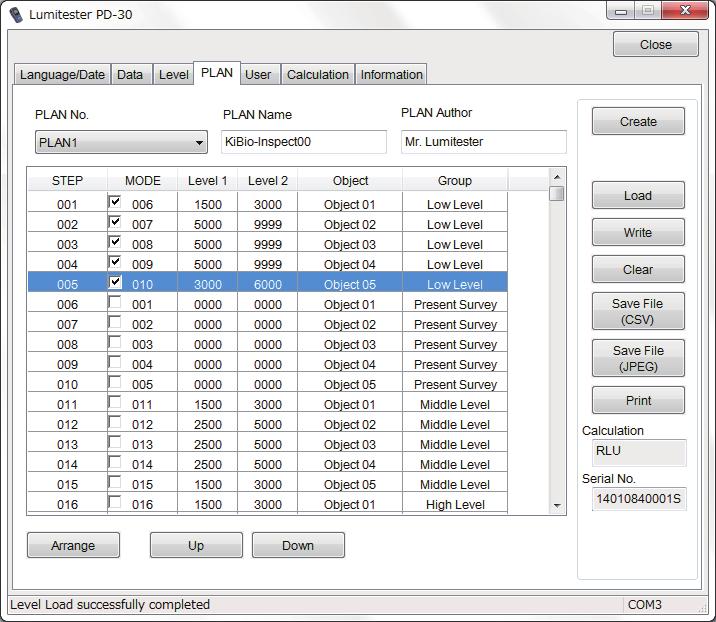This screenshot has height=622, width=716.
Task: Click the Clear button
Action: click(x=638, y=269)
